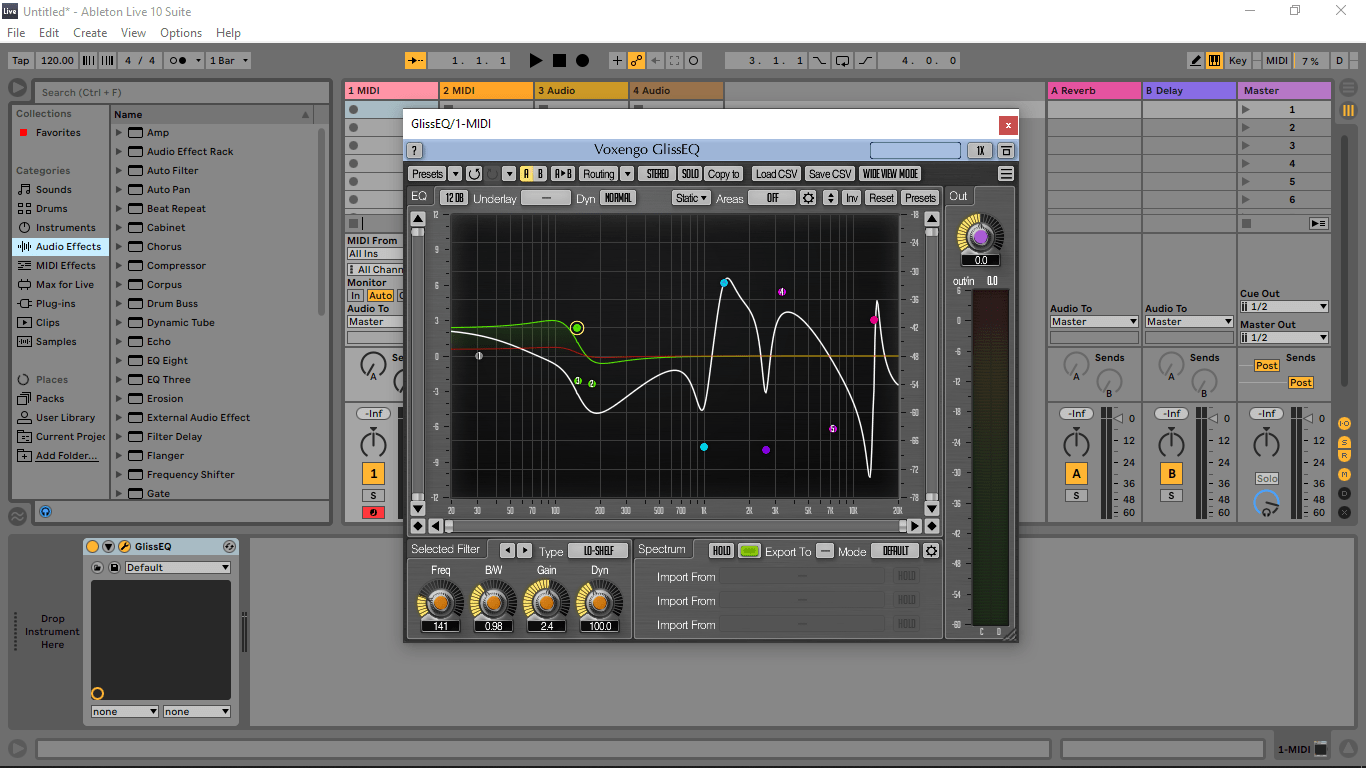Toggle GlissEQ device activator on/off
The width and height of the screenshot is (1366, 768).
coord(93,547)
